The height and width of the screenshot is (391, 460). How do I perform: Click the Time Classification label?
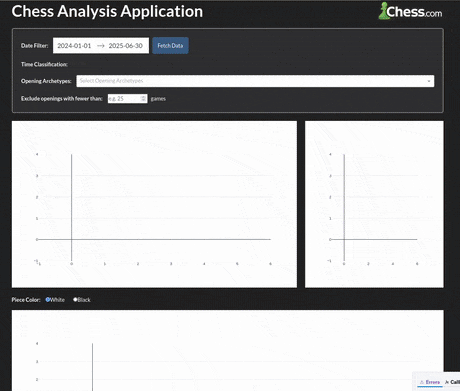[44, 64]
